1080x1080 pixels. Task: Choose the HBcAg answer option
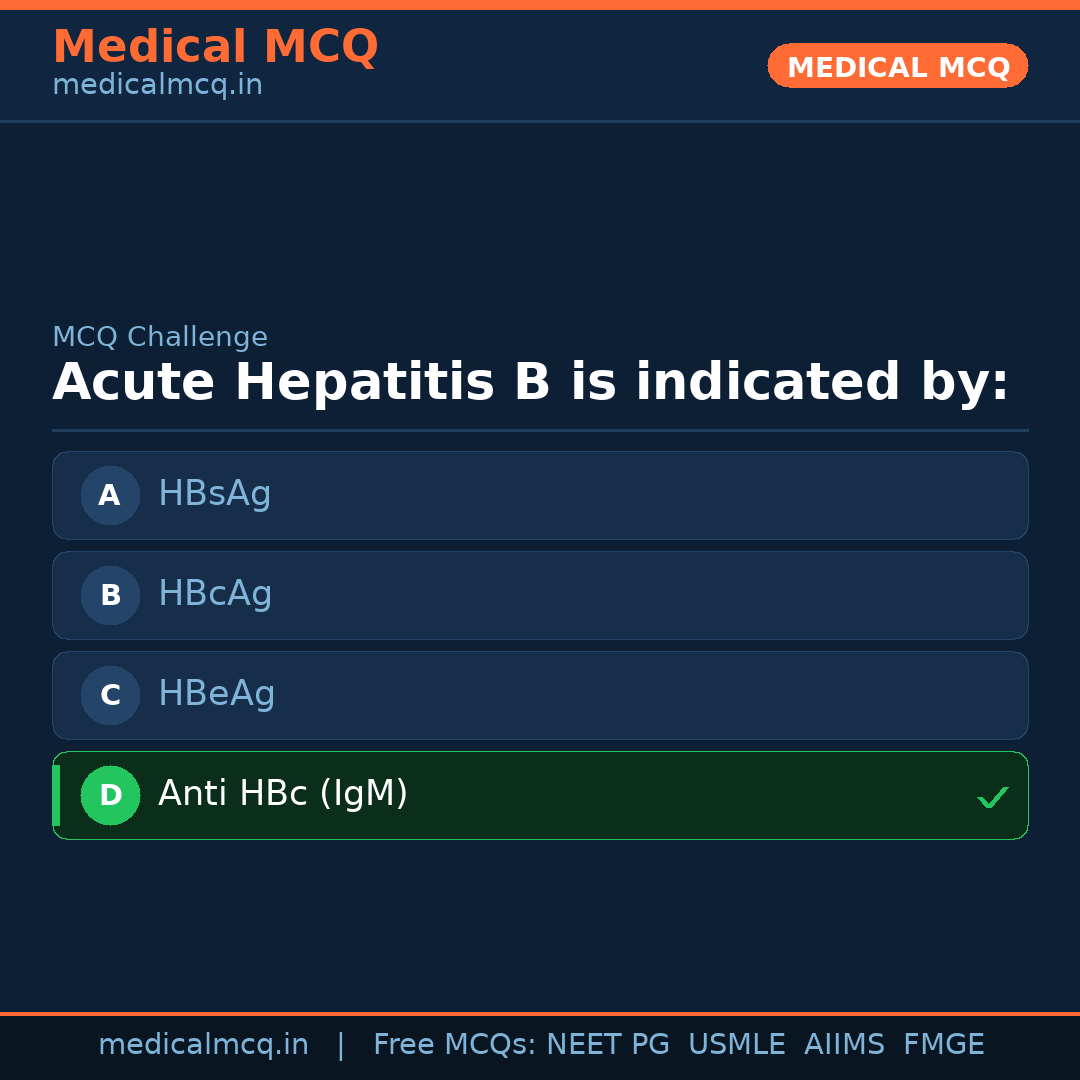click(540, 595)
